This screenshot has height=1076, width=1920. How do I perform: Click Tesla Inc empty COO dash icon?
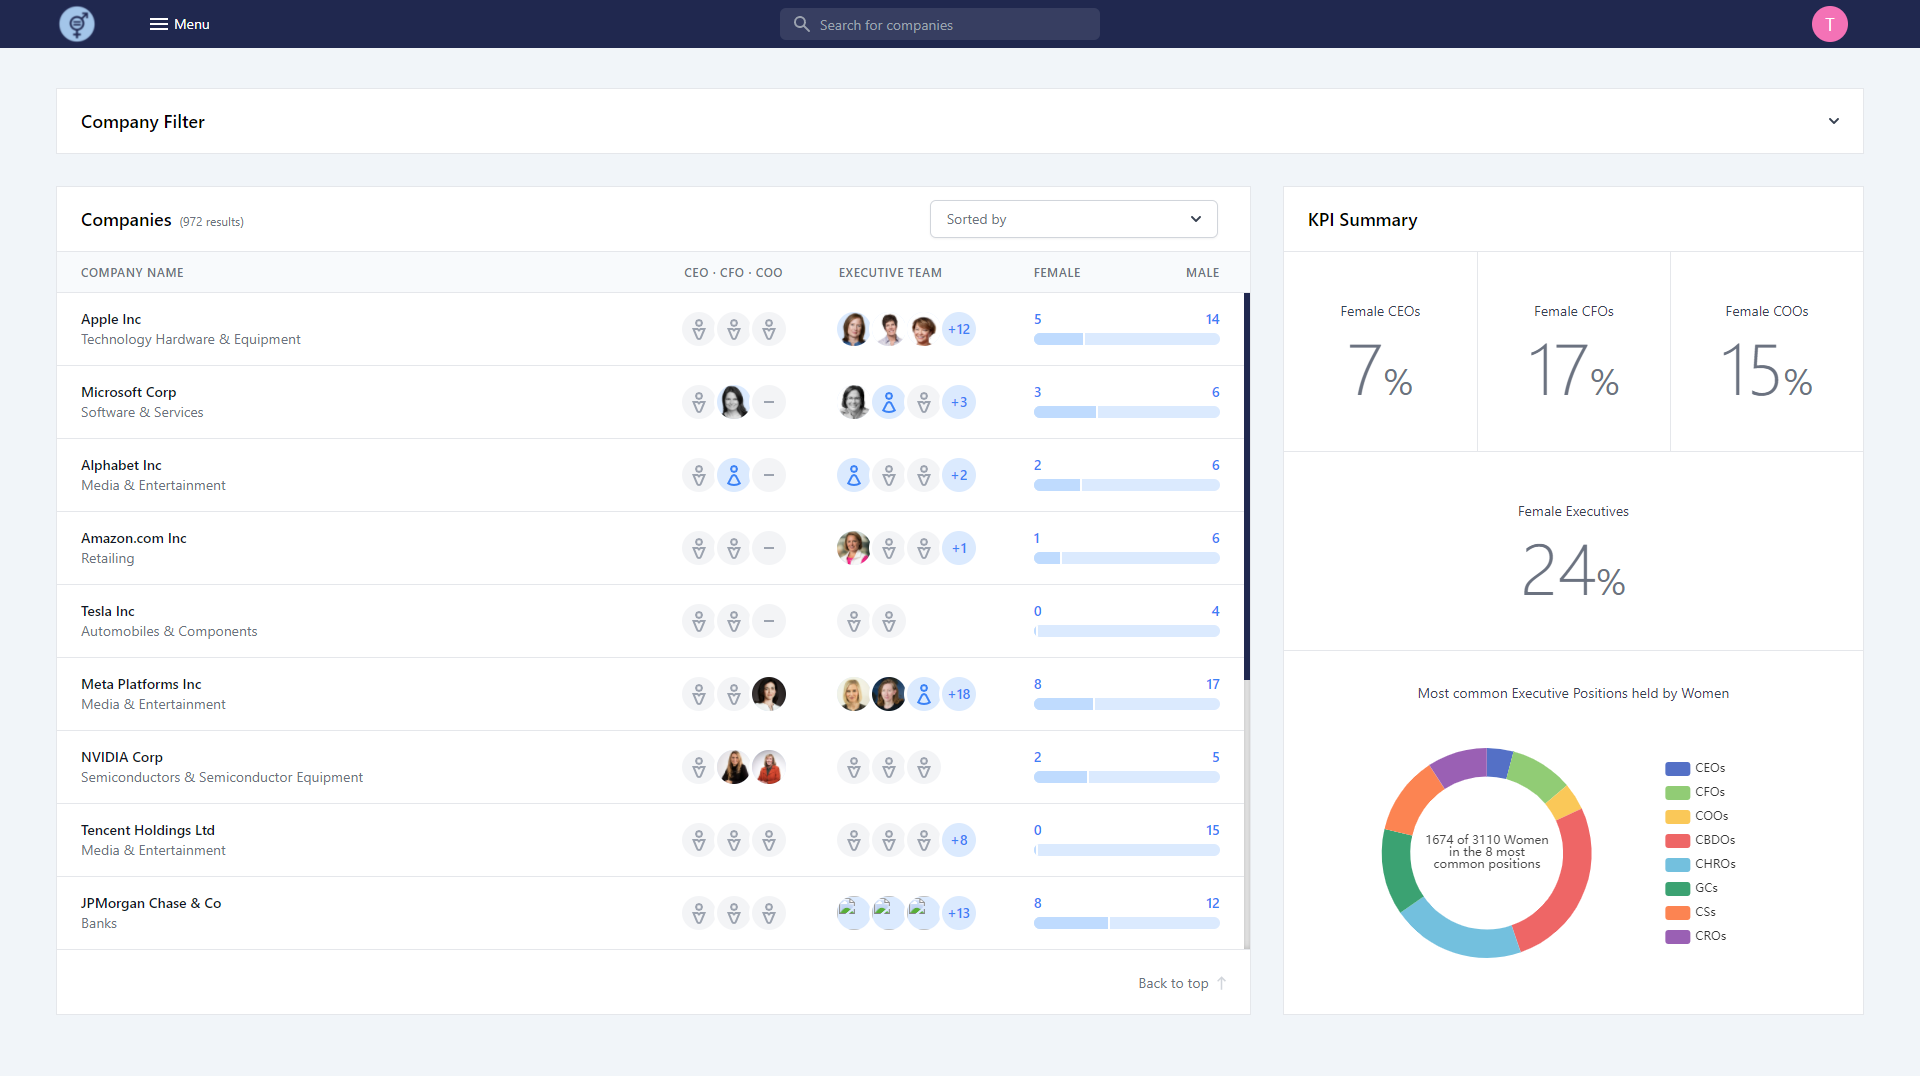(x=769, y=621)
